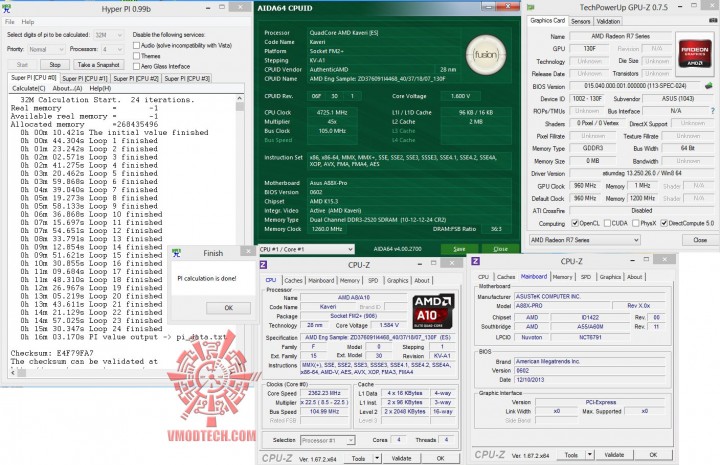Click the Hyper PI log vertical scrollbar
Image resolution: width=720 pixels, height=465 pixels.
coord(240,234)
